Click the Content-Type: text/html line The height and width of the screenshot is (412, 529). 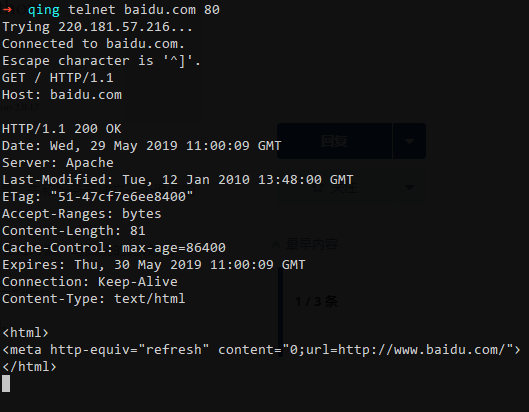(94, 299)
